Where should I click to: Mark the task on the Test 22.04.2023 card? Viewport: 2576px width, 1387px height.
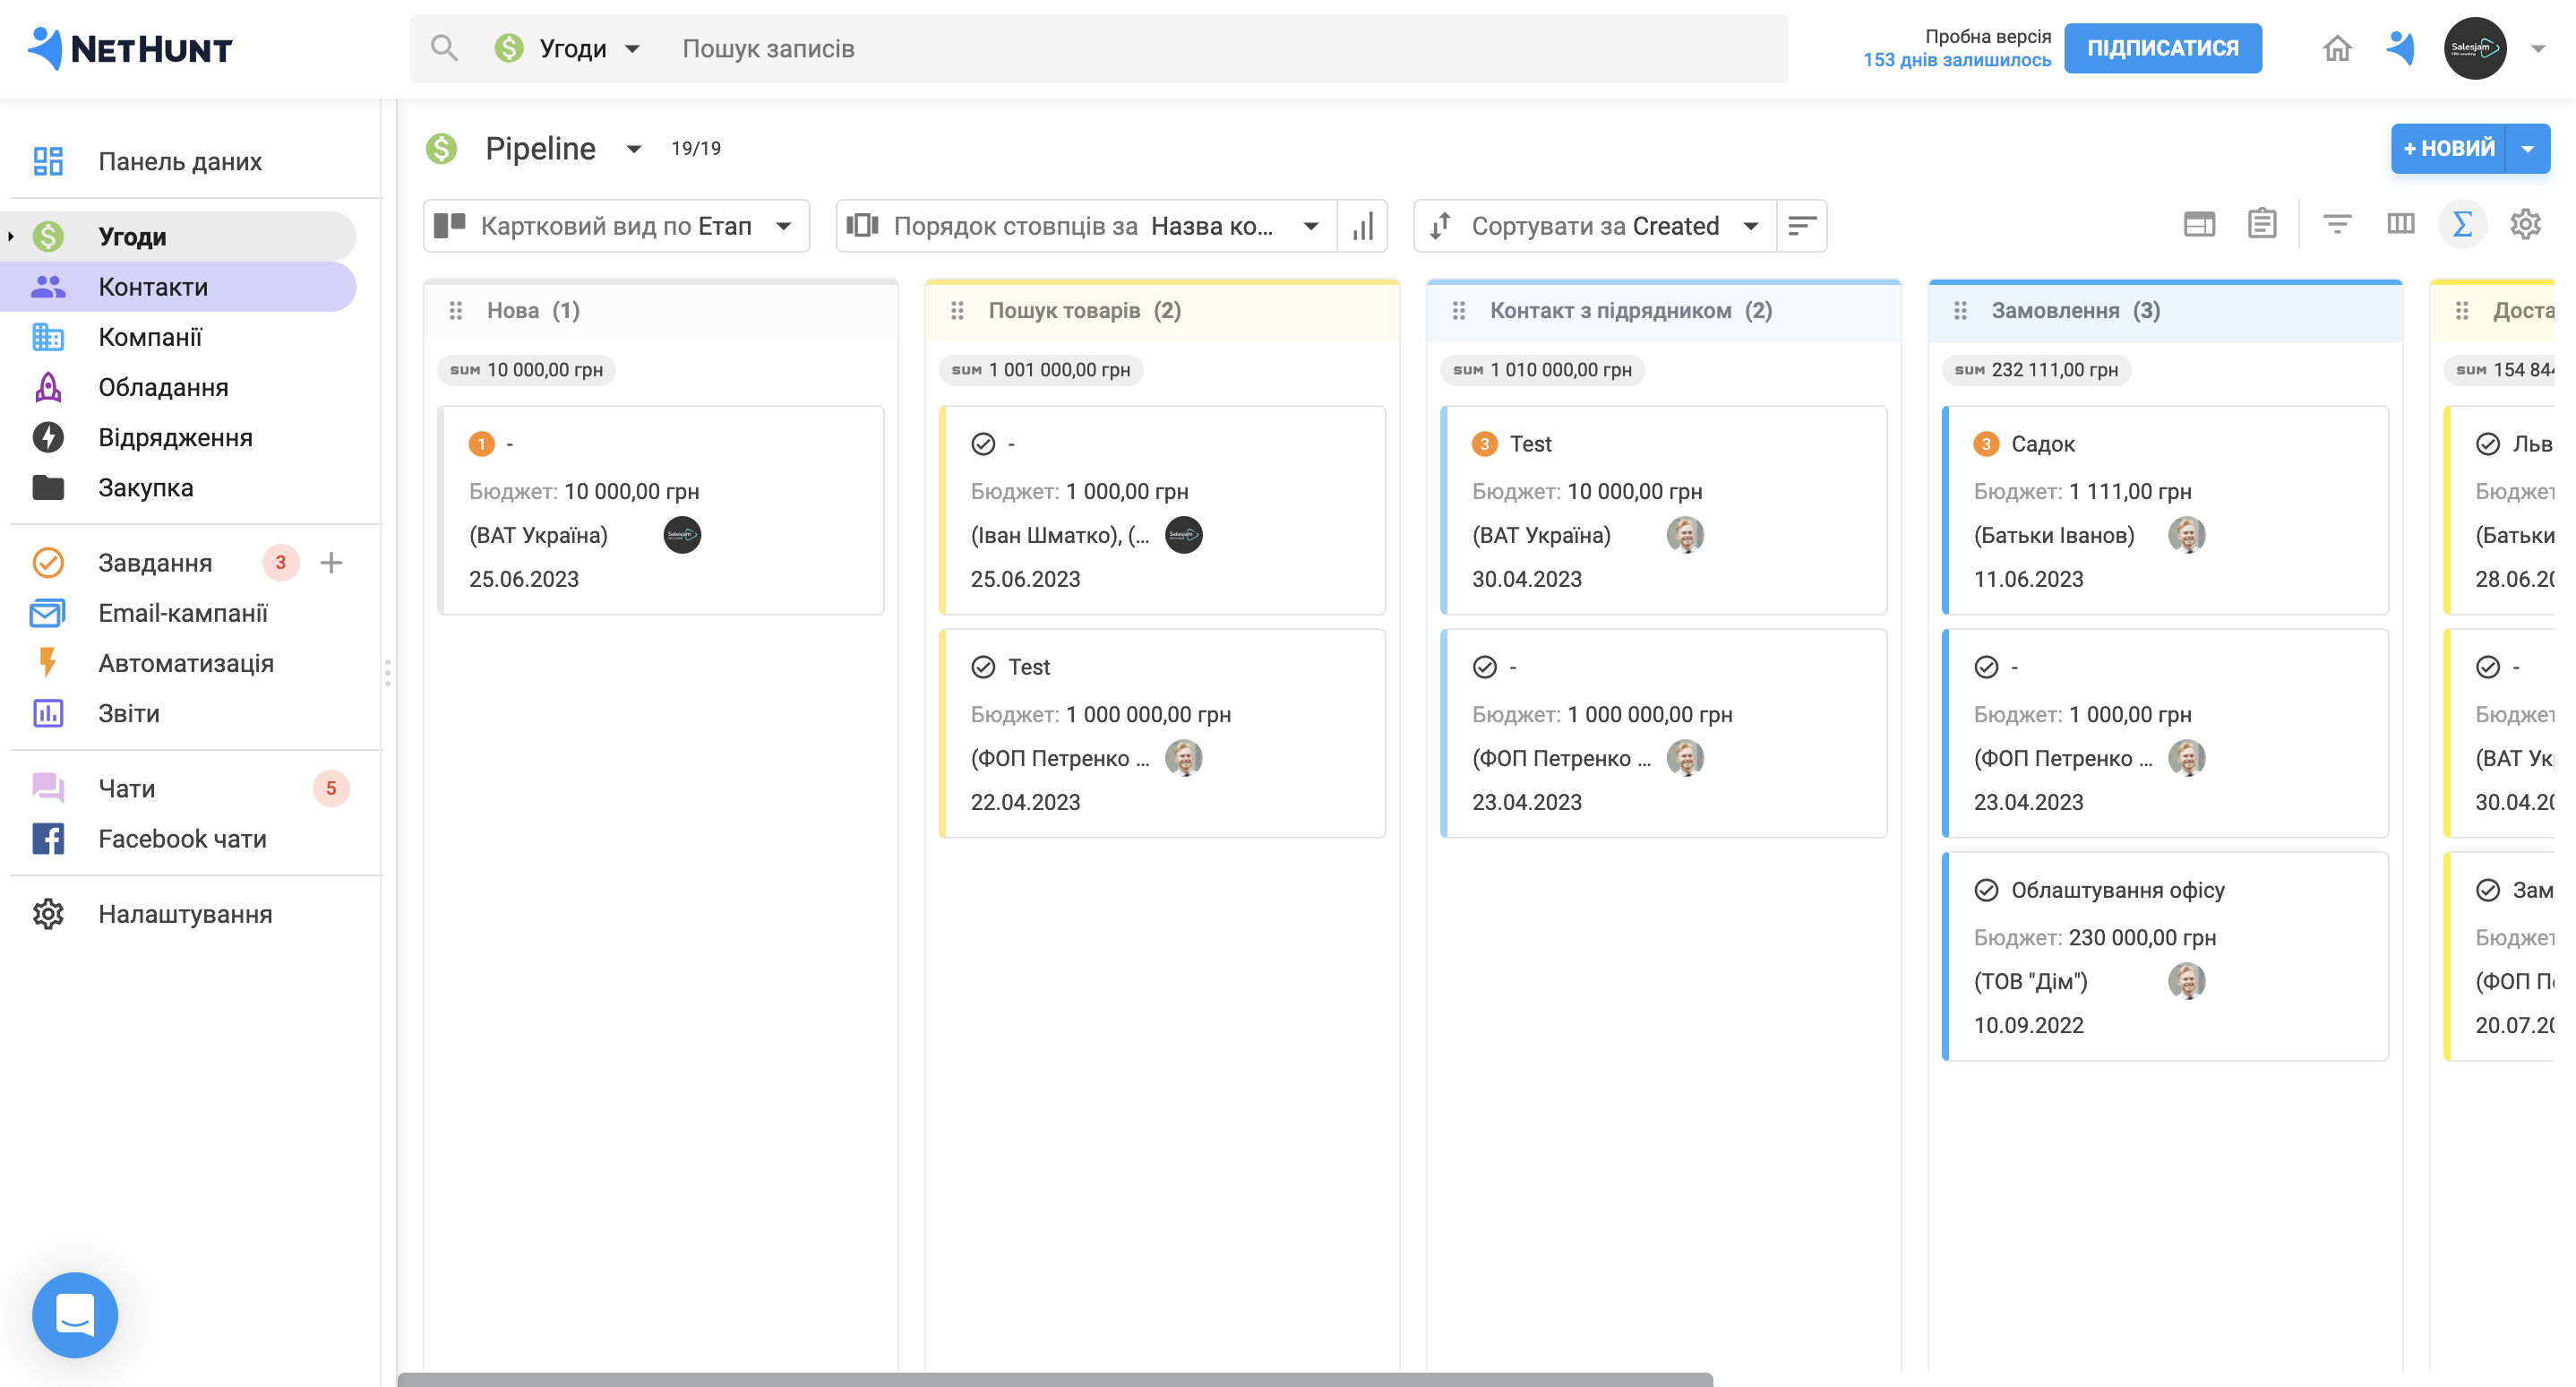coord(984,667)
